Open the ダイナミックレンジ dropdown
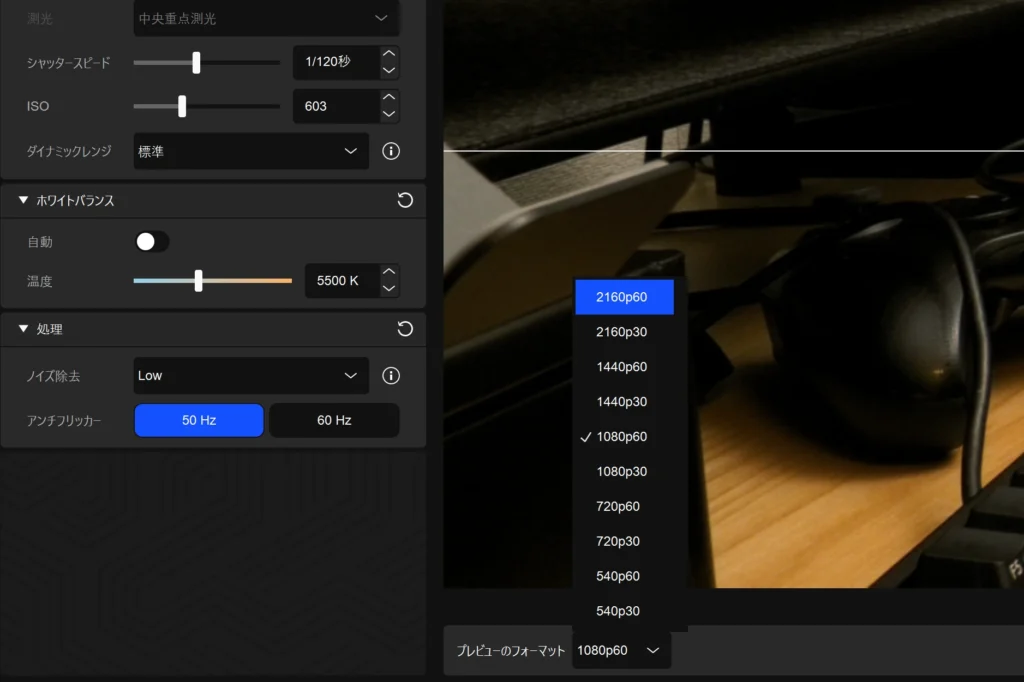This screenshot has width=1024, height=682. [251, 151]
